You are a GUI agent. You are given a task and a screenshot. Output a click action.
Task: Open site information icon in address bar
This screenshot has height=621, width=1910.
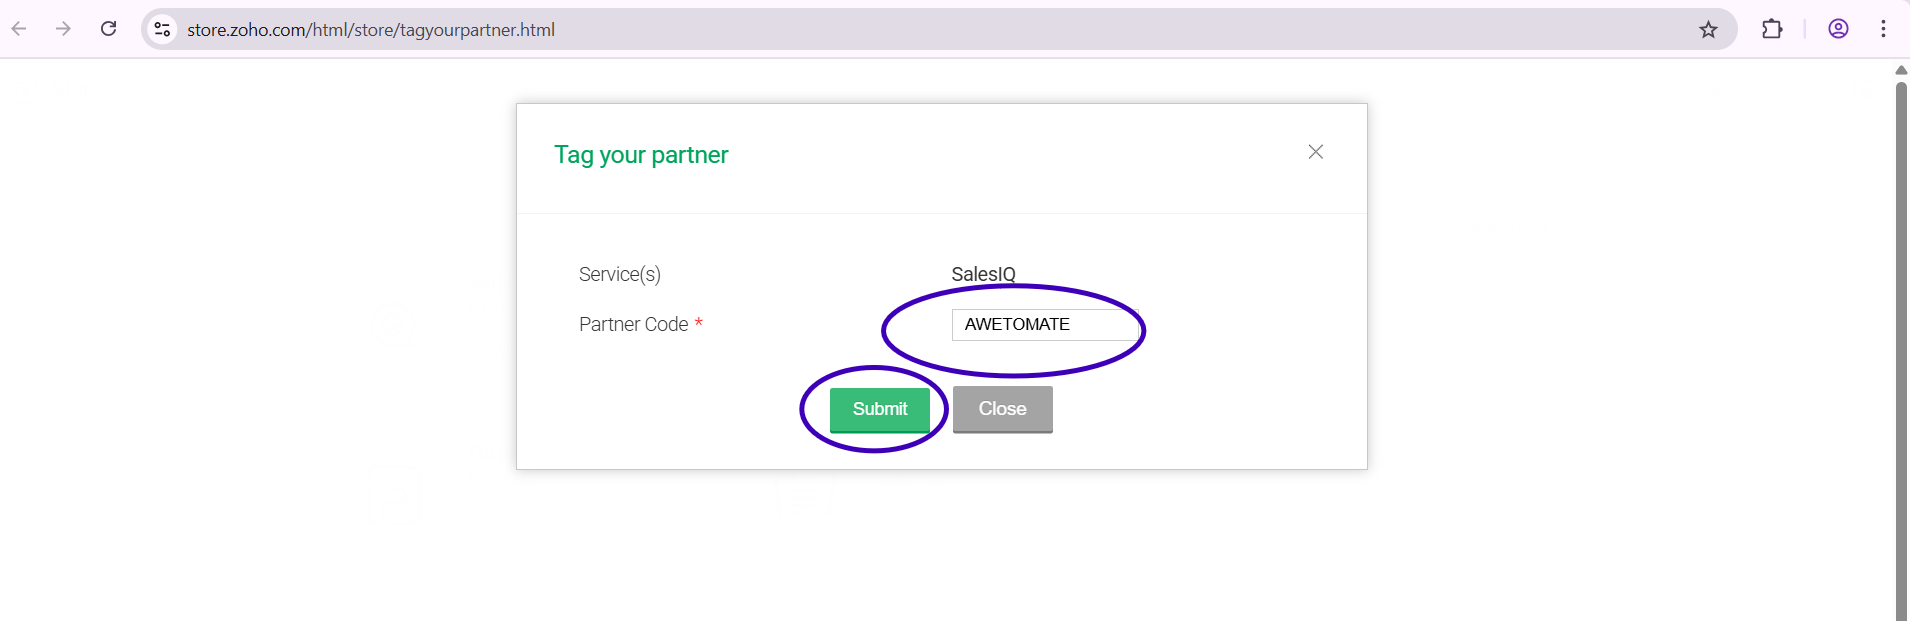162,29
